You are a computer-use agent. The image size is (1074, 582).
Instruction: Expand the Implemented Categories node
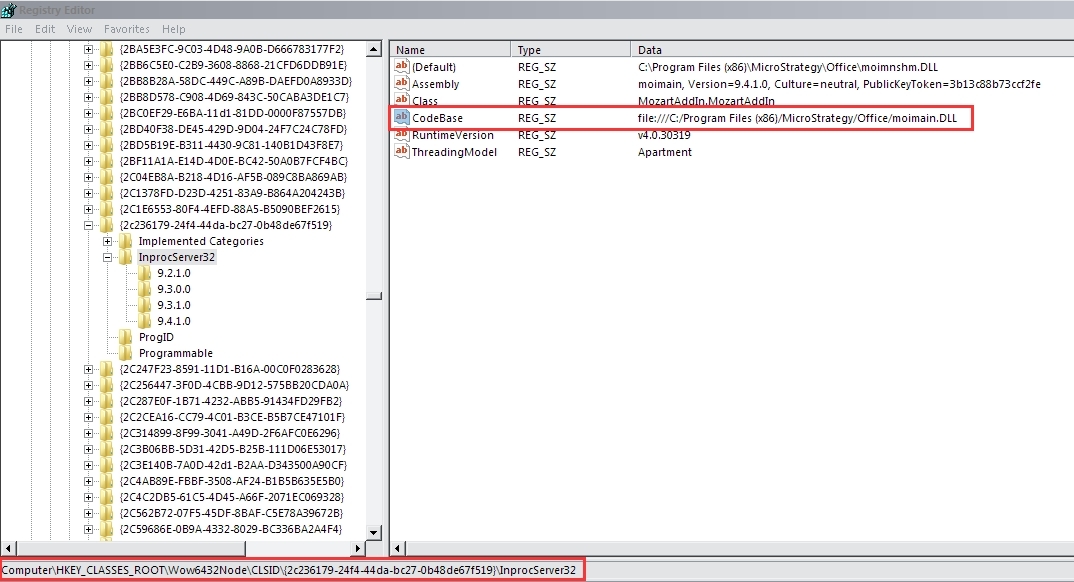(x=108, y=241)
